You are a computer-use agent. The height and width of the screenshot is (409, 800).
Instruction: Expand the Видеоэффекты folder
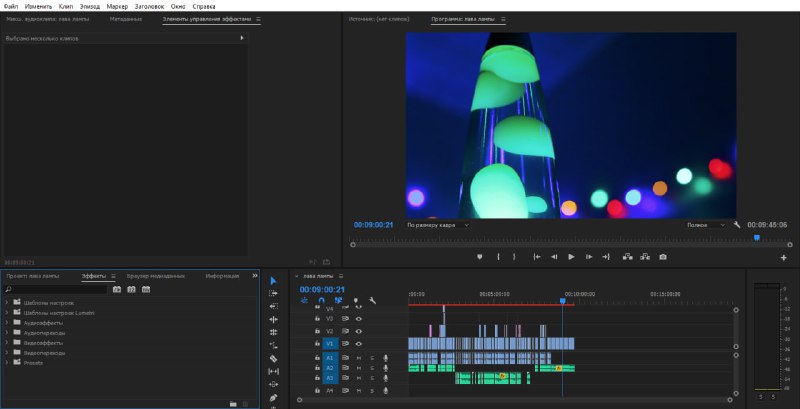coord(7,342)
